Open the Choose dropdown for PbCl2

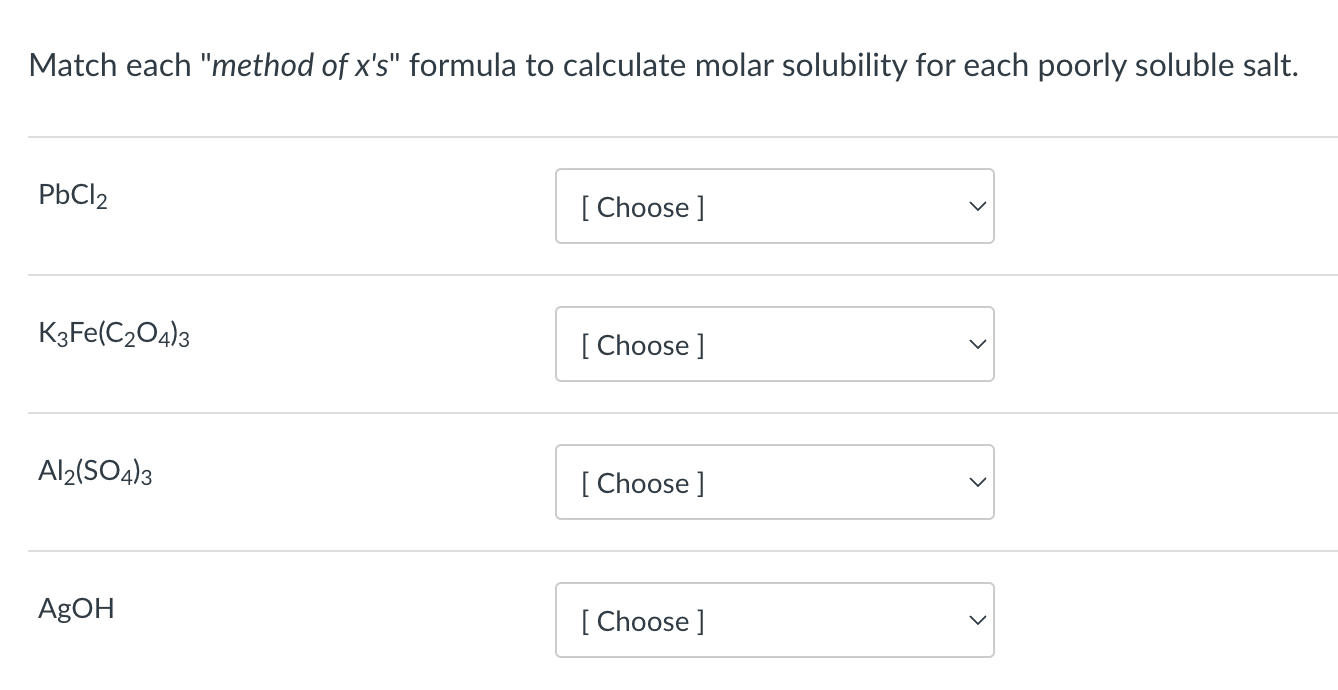(775, 206)
